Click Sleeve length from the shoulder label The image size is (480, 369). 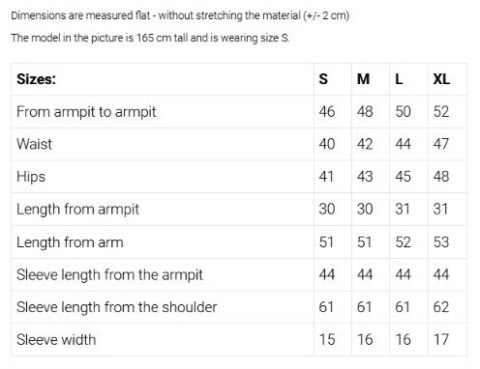[117, 307]
